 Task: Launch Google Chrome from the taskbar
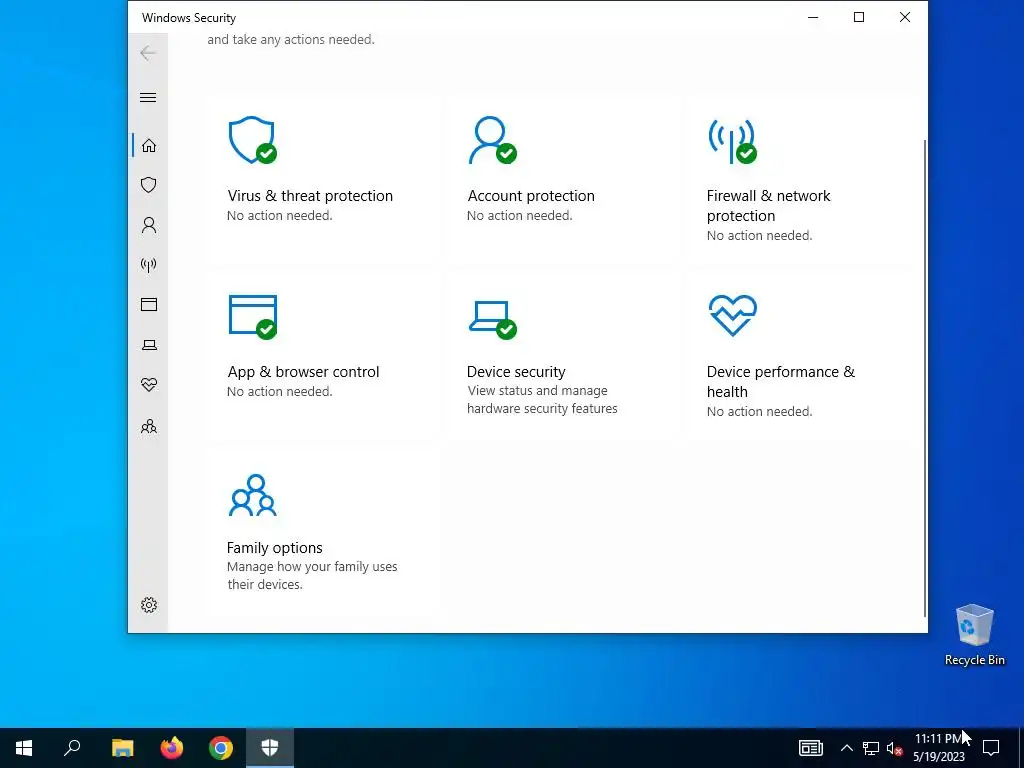(221, 748)
